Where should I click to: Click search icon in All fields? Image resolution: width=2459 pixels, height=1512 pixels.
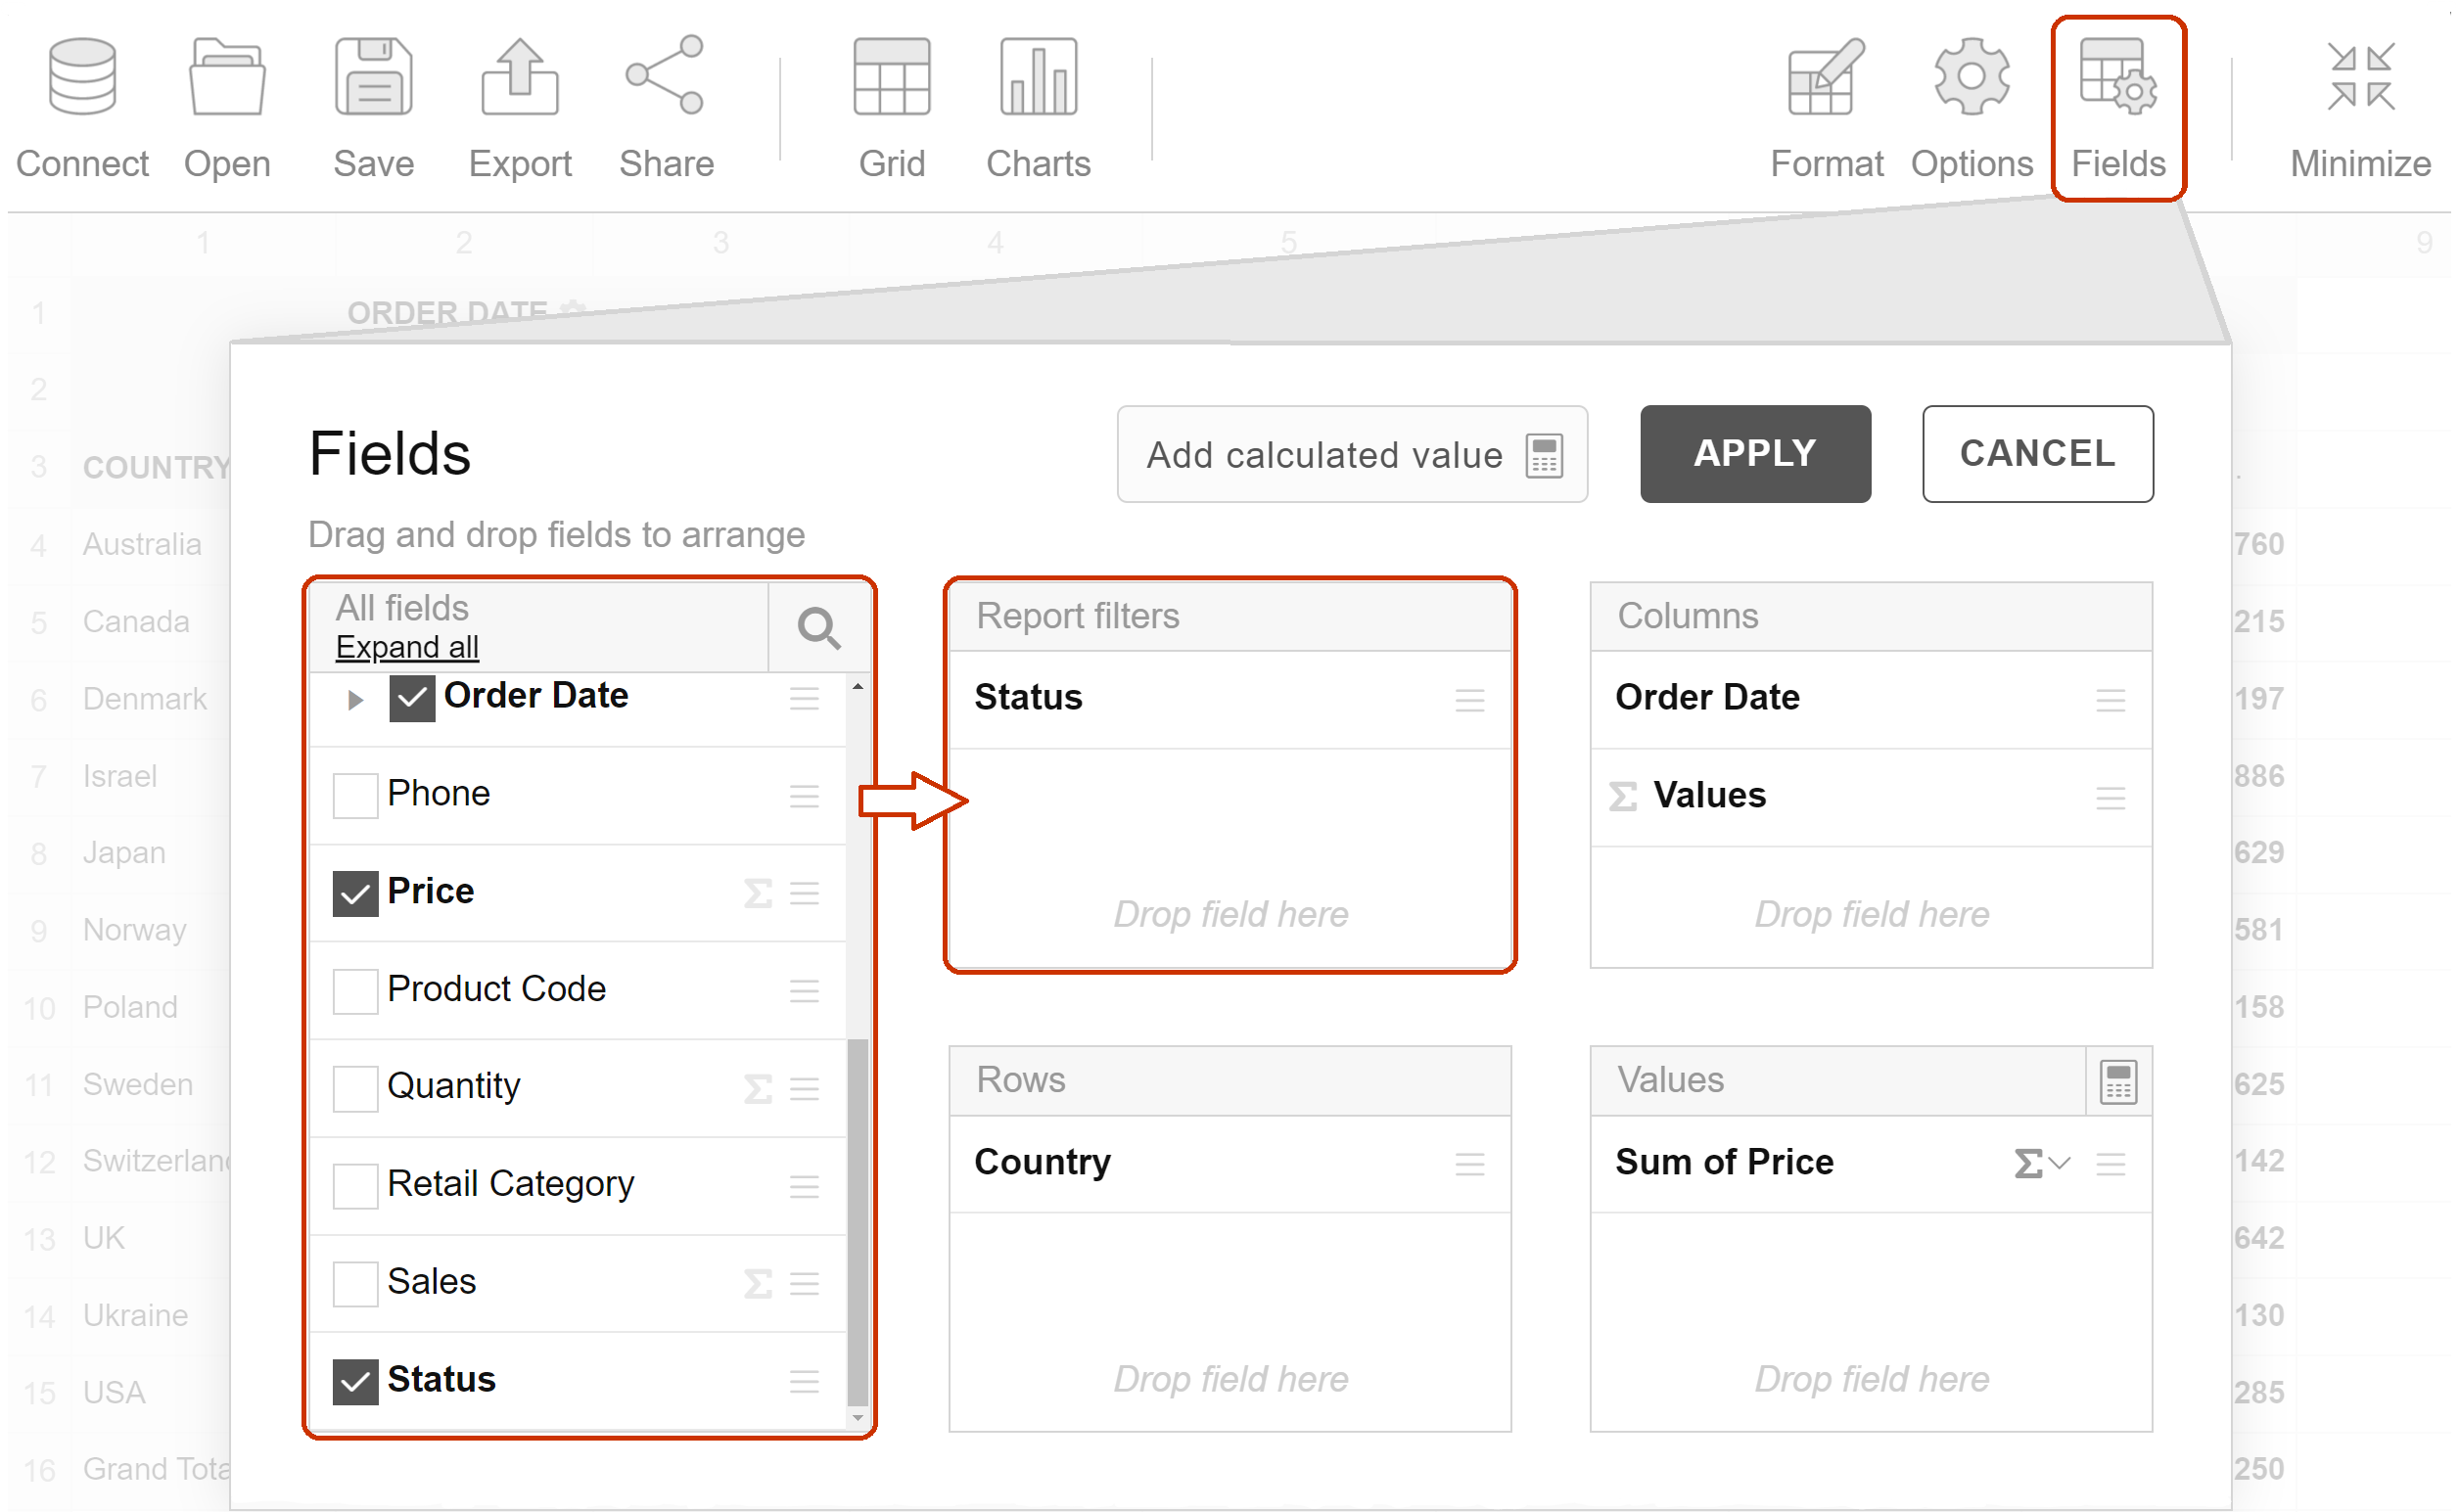(819, 628)
